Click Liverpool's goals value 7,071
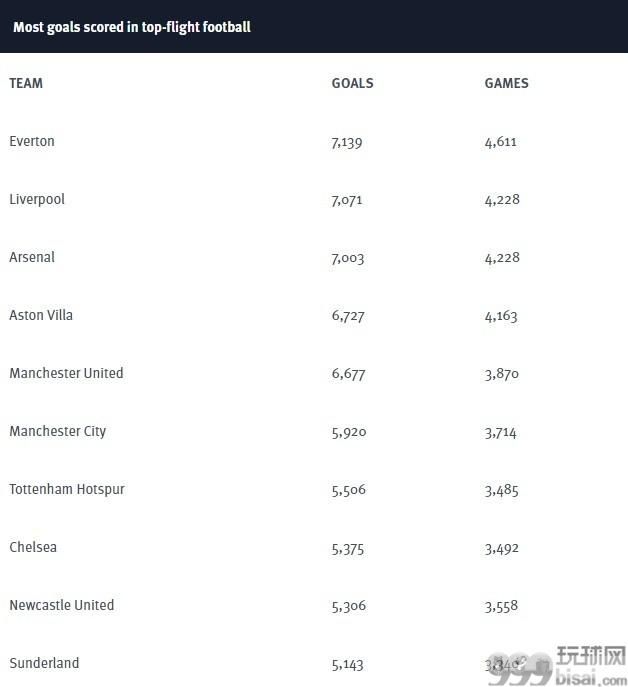 pyautogui.click(x=347, y=200)
